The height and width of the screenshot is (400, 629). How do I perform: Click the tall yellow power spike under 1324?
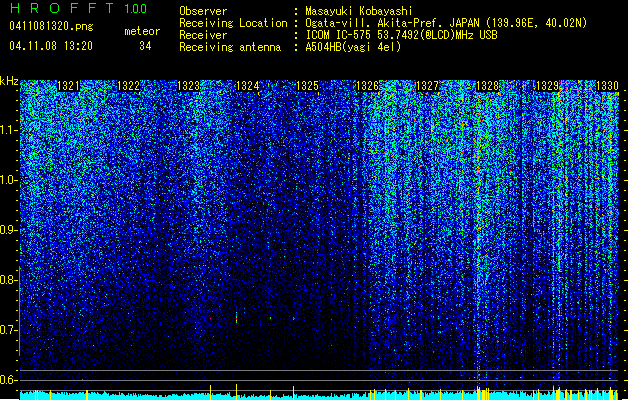pos(236,391)
